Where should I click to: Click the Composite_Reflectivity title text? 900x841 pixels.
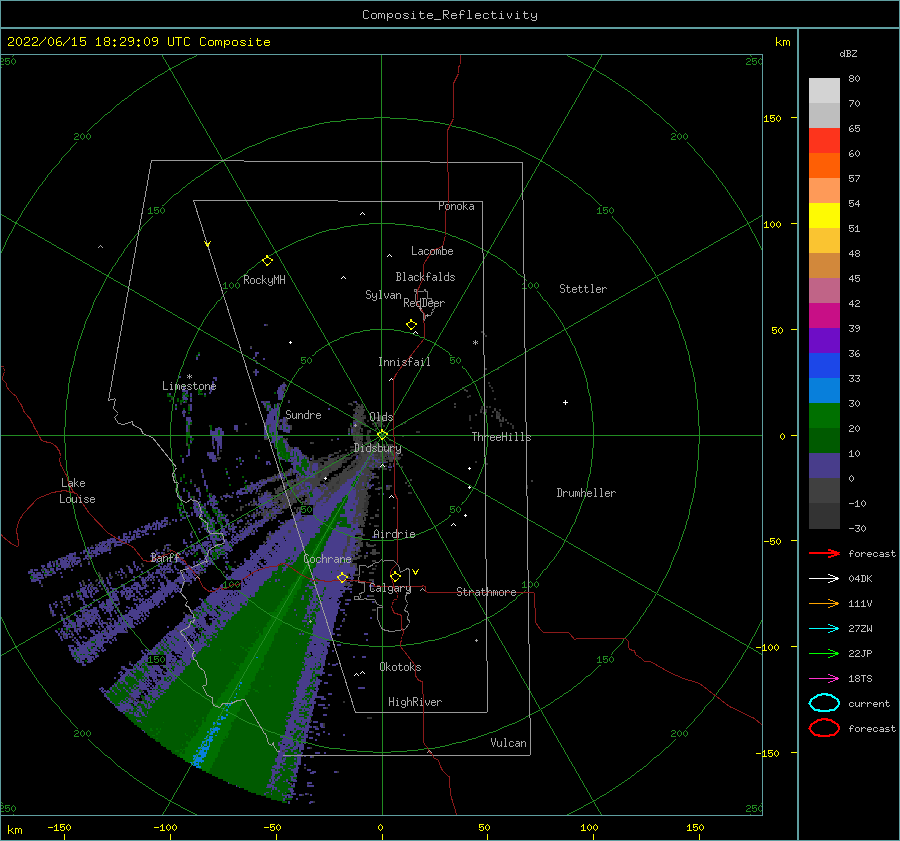point(450,15)
